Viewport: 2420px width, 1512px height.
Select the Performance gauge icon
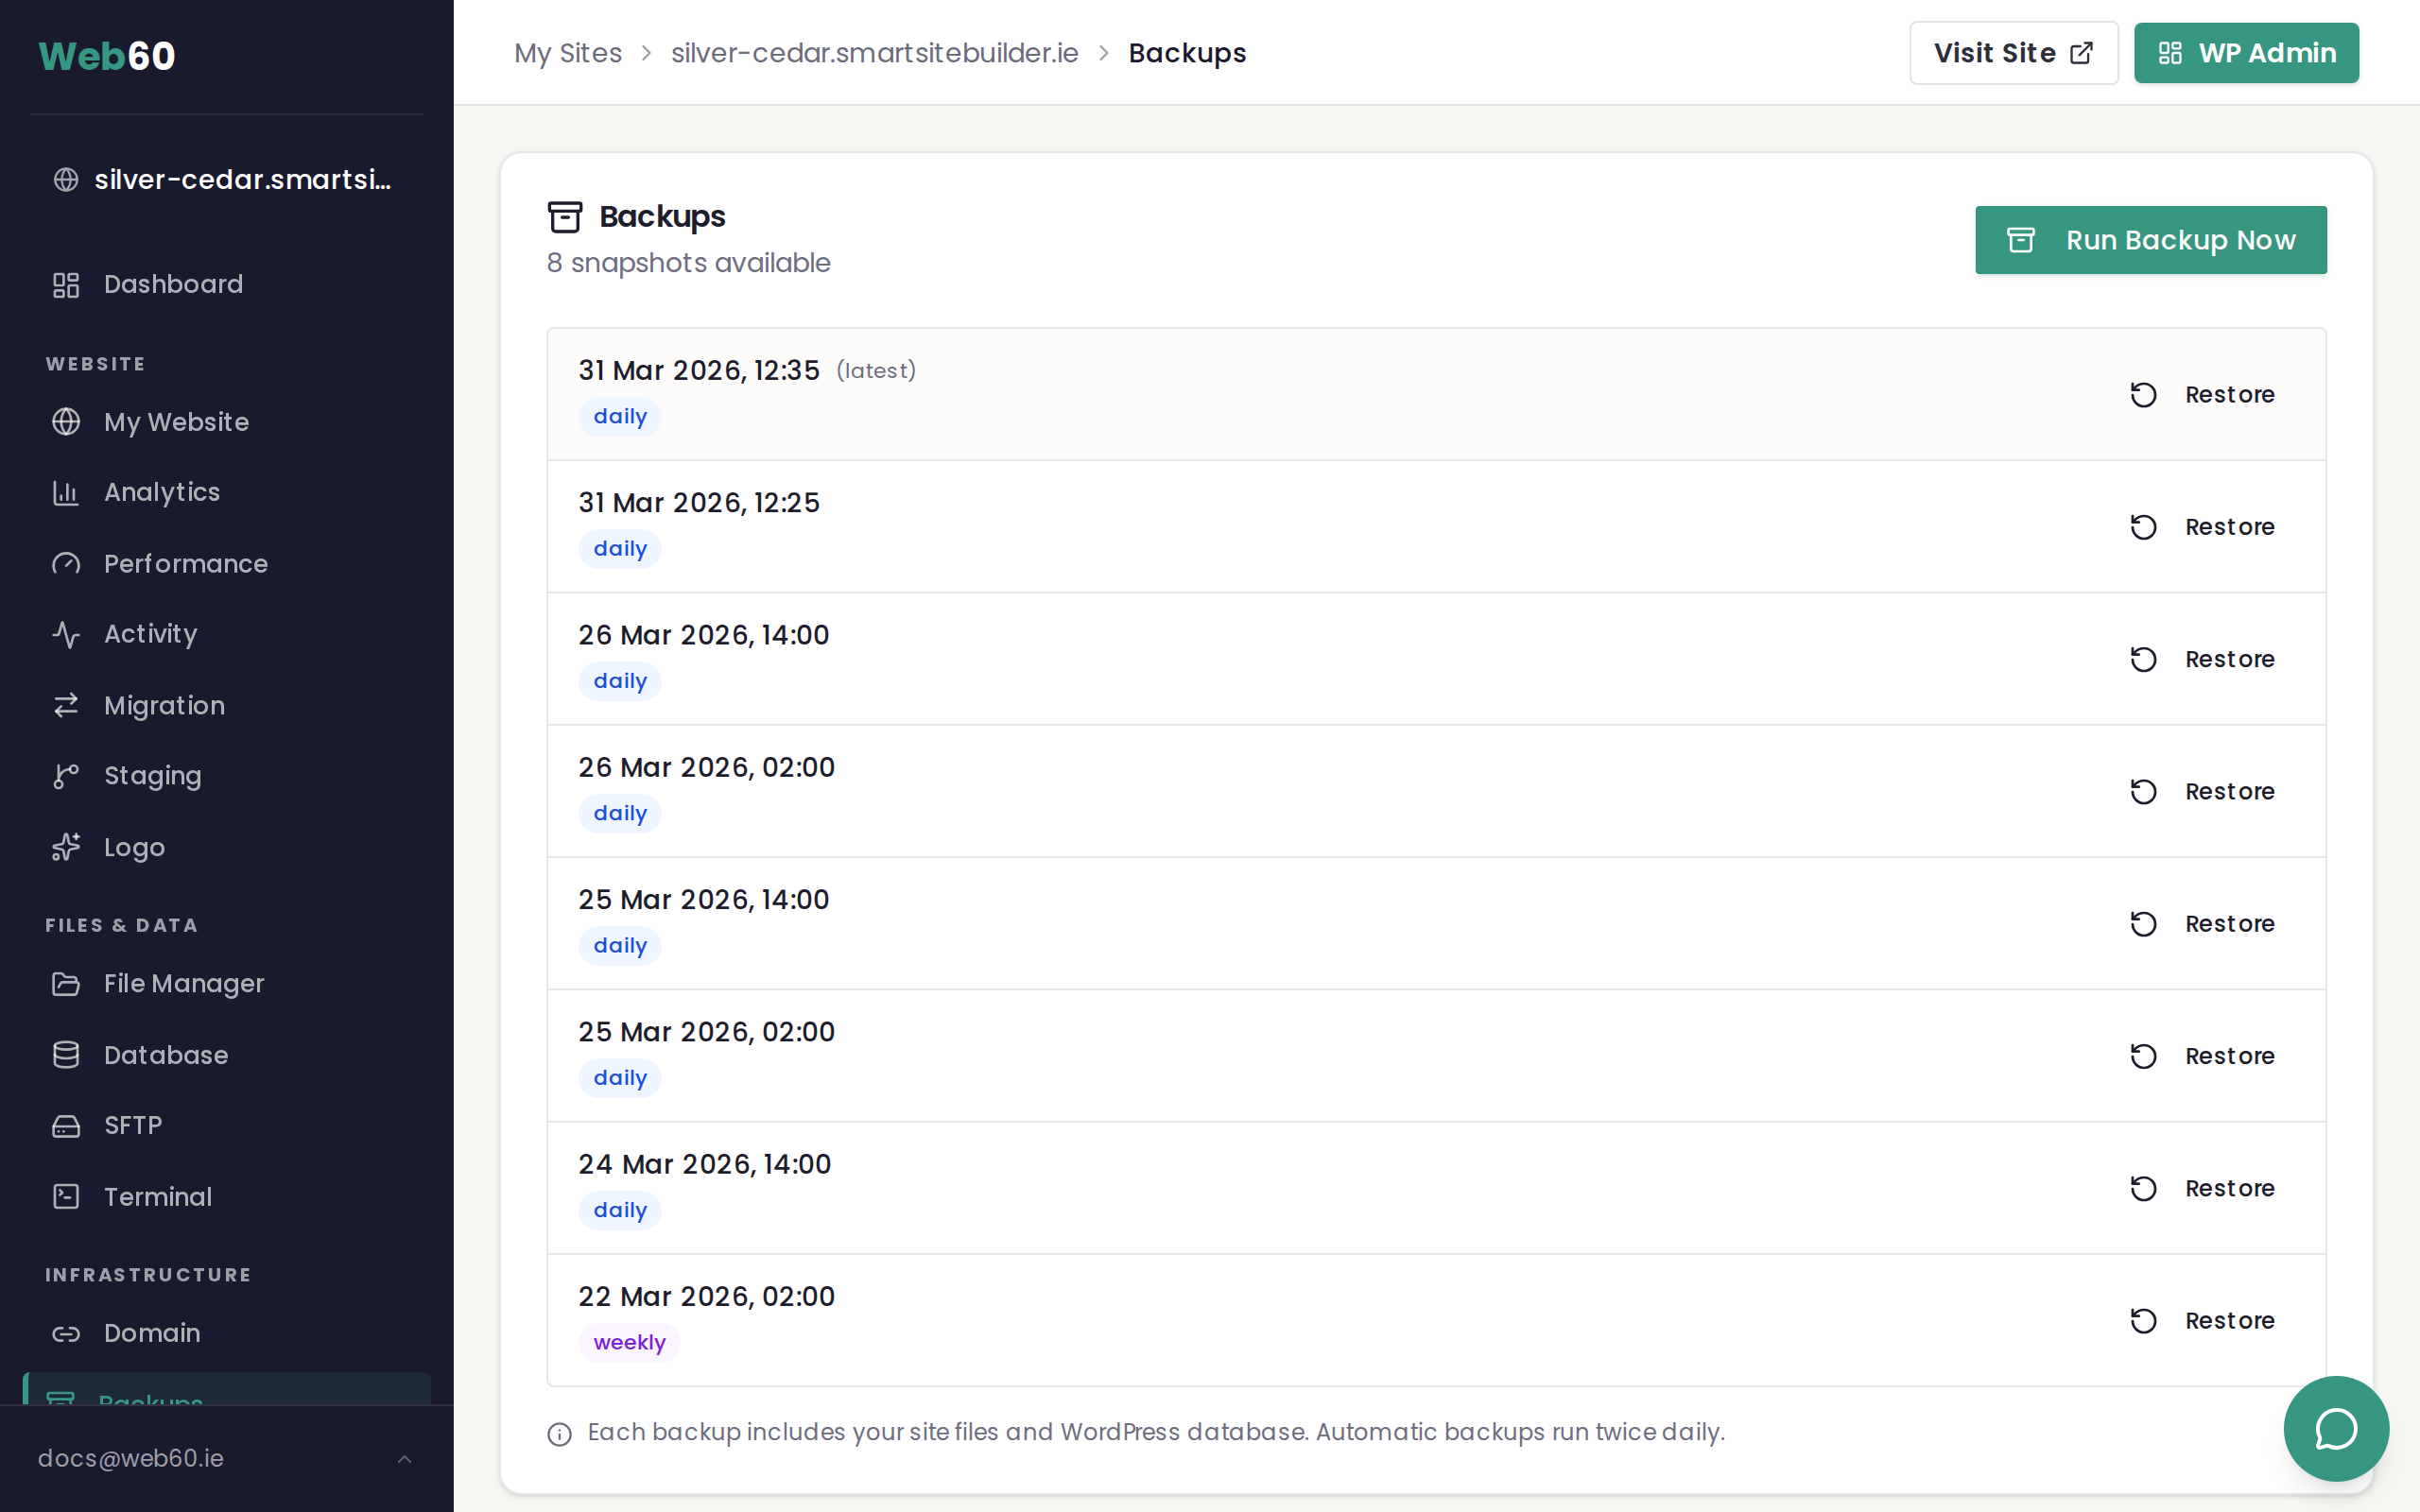point(66,563)
